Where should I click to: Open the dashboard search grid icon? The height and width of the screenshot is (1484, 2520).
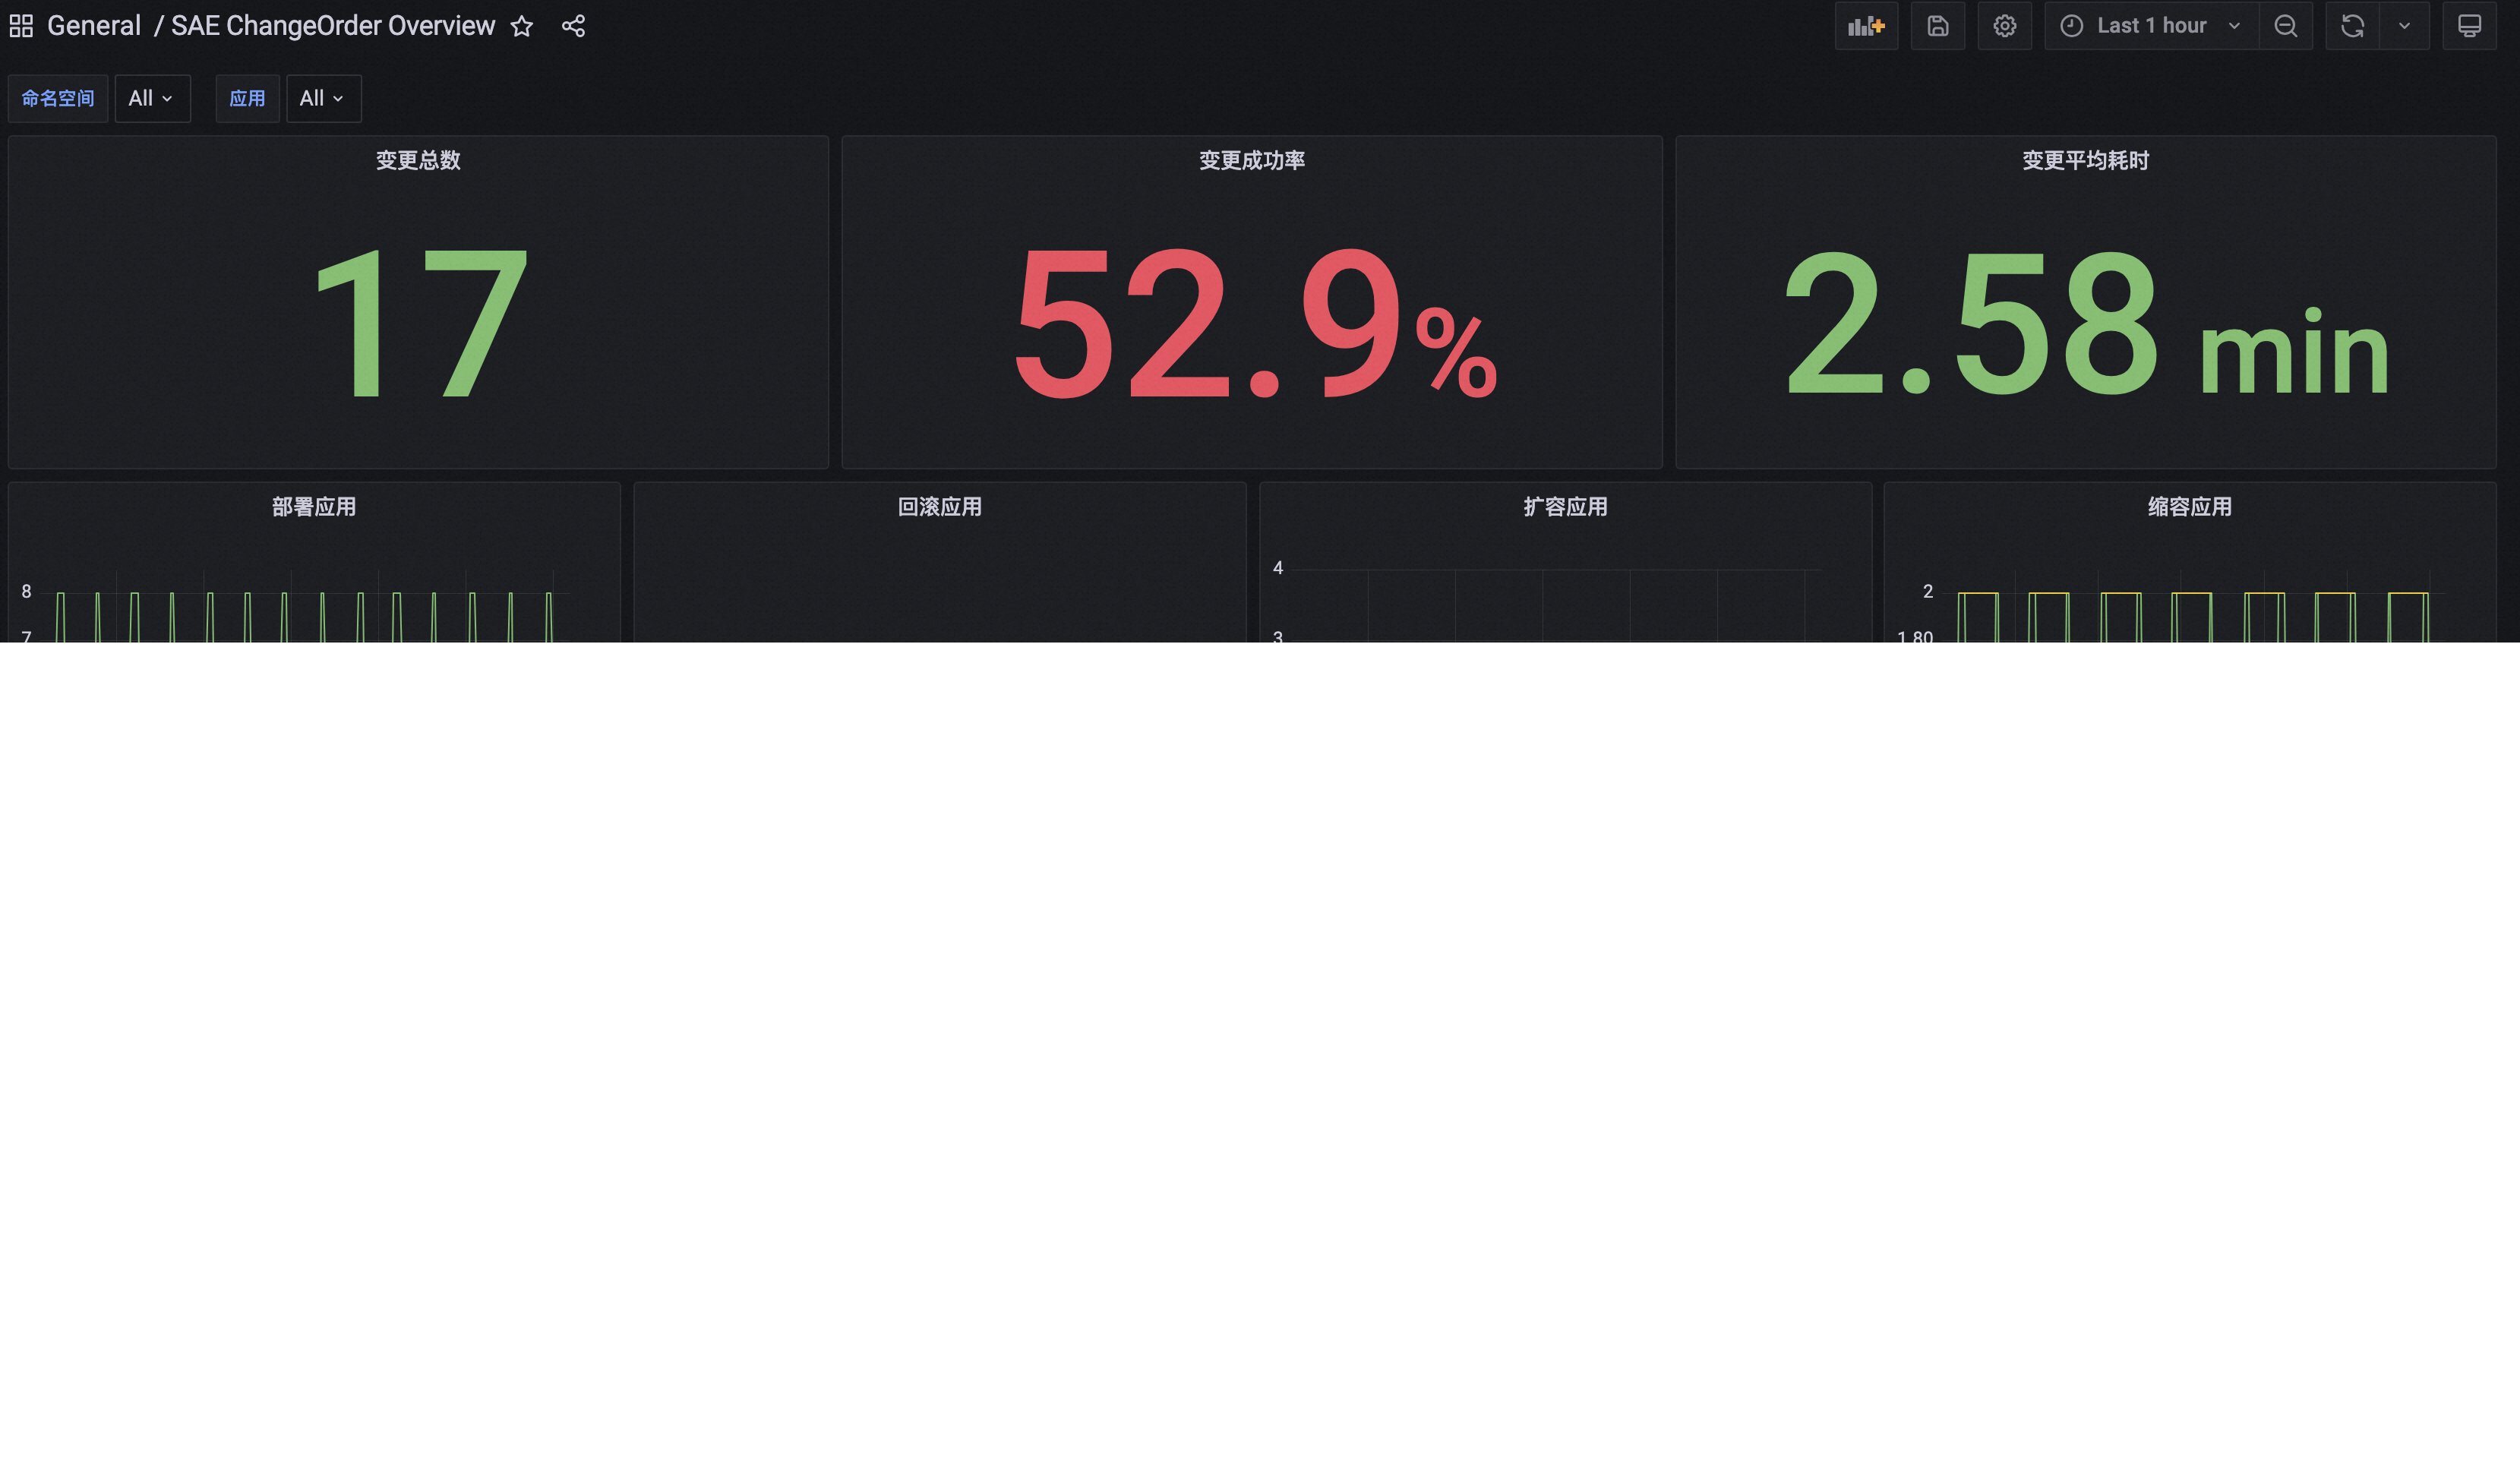(x=21, y=26)
